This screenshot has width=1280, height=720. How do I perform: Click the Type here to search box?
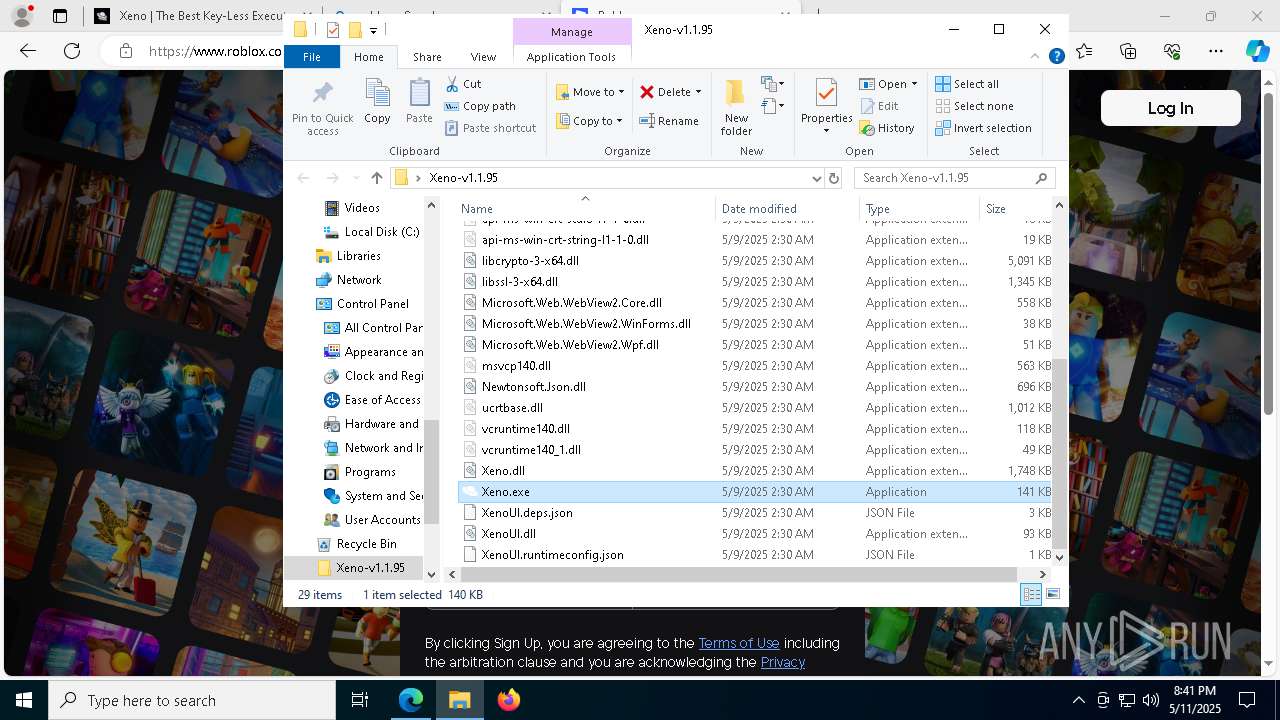tap(192, 700)
